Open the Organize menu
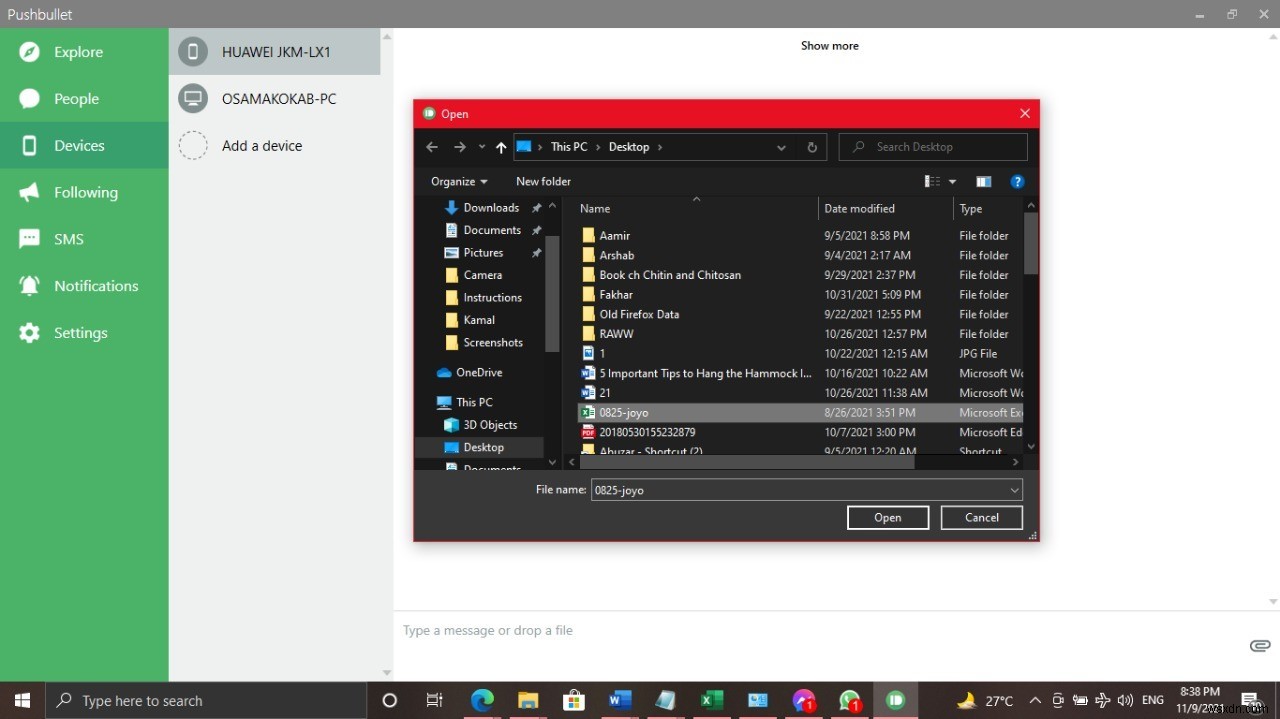 [x=458, y=181]
